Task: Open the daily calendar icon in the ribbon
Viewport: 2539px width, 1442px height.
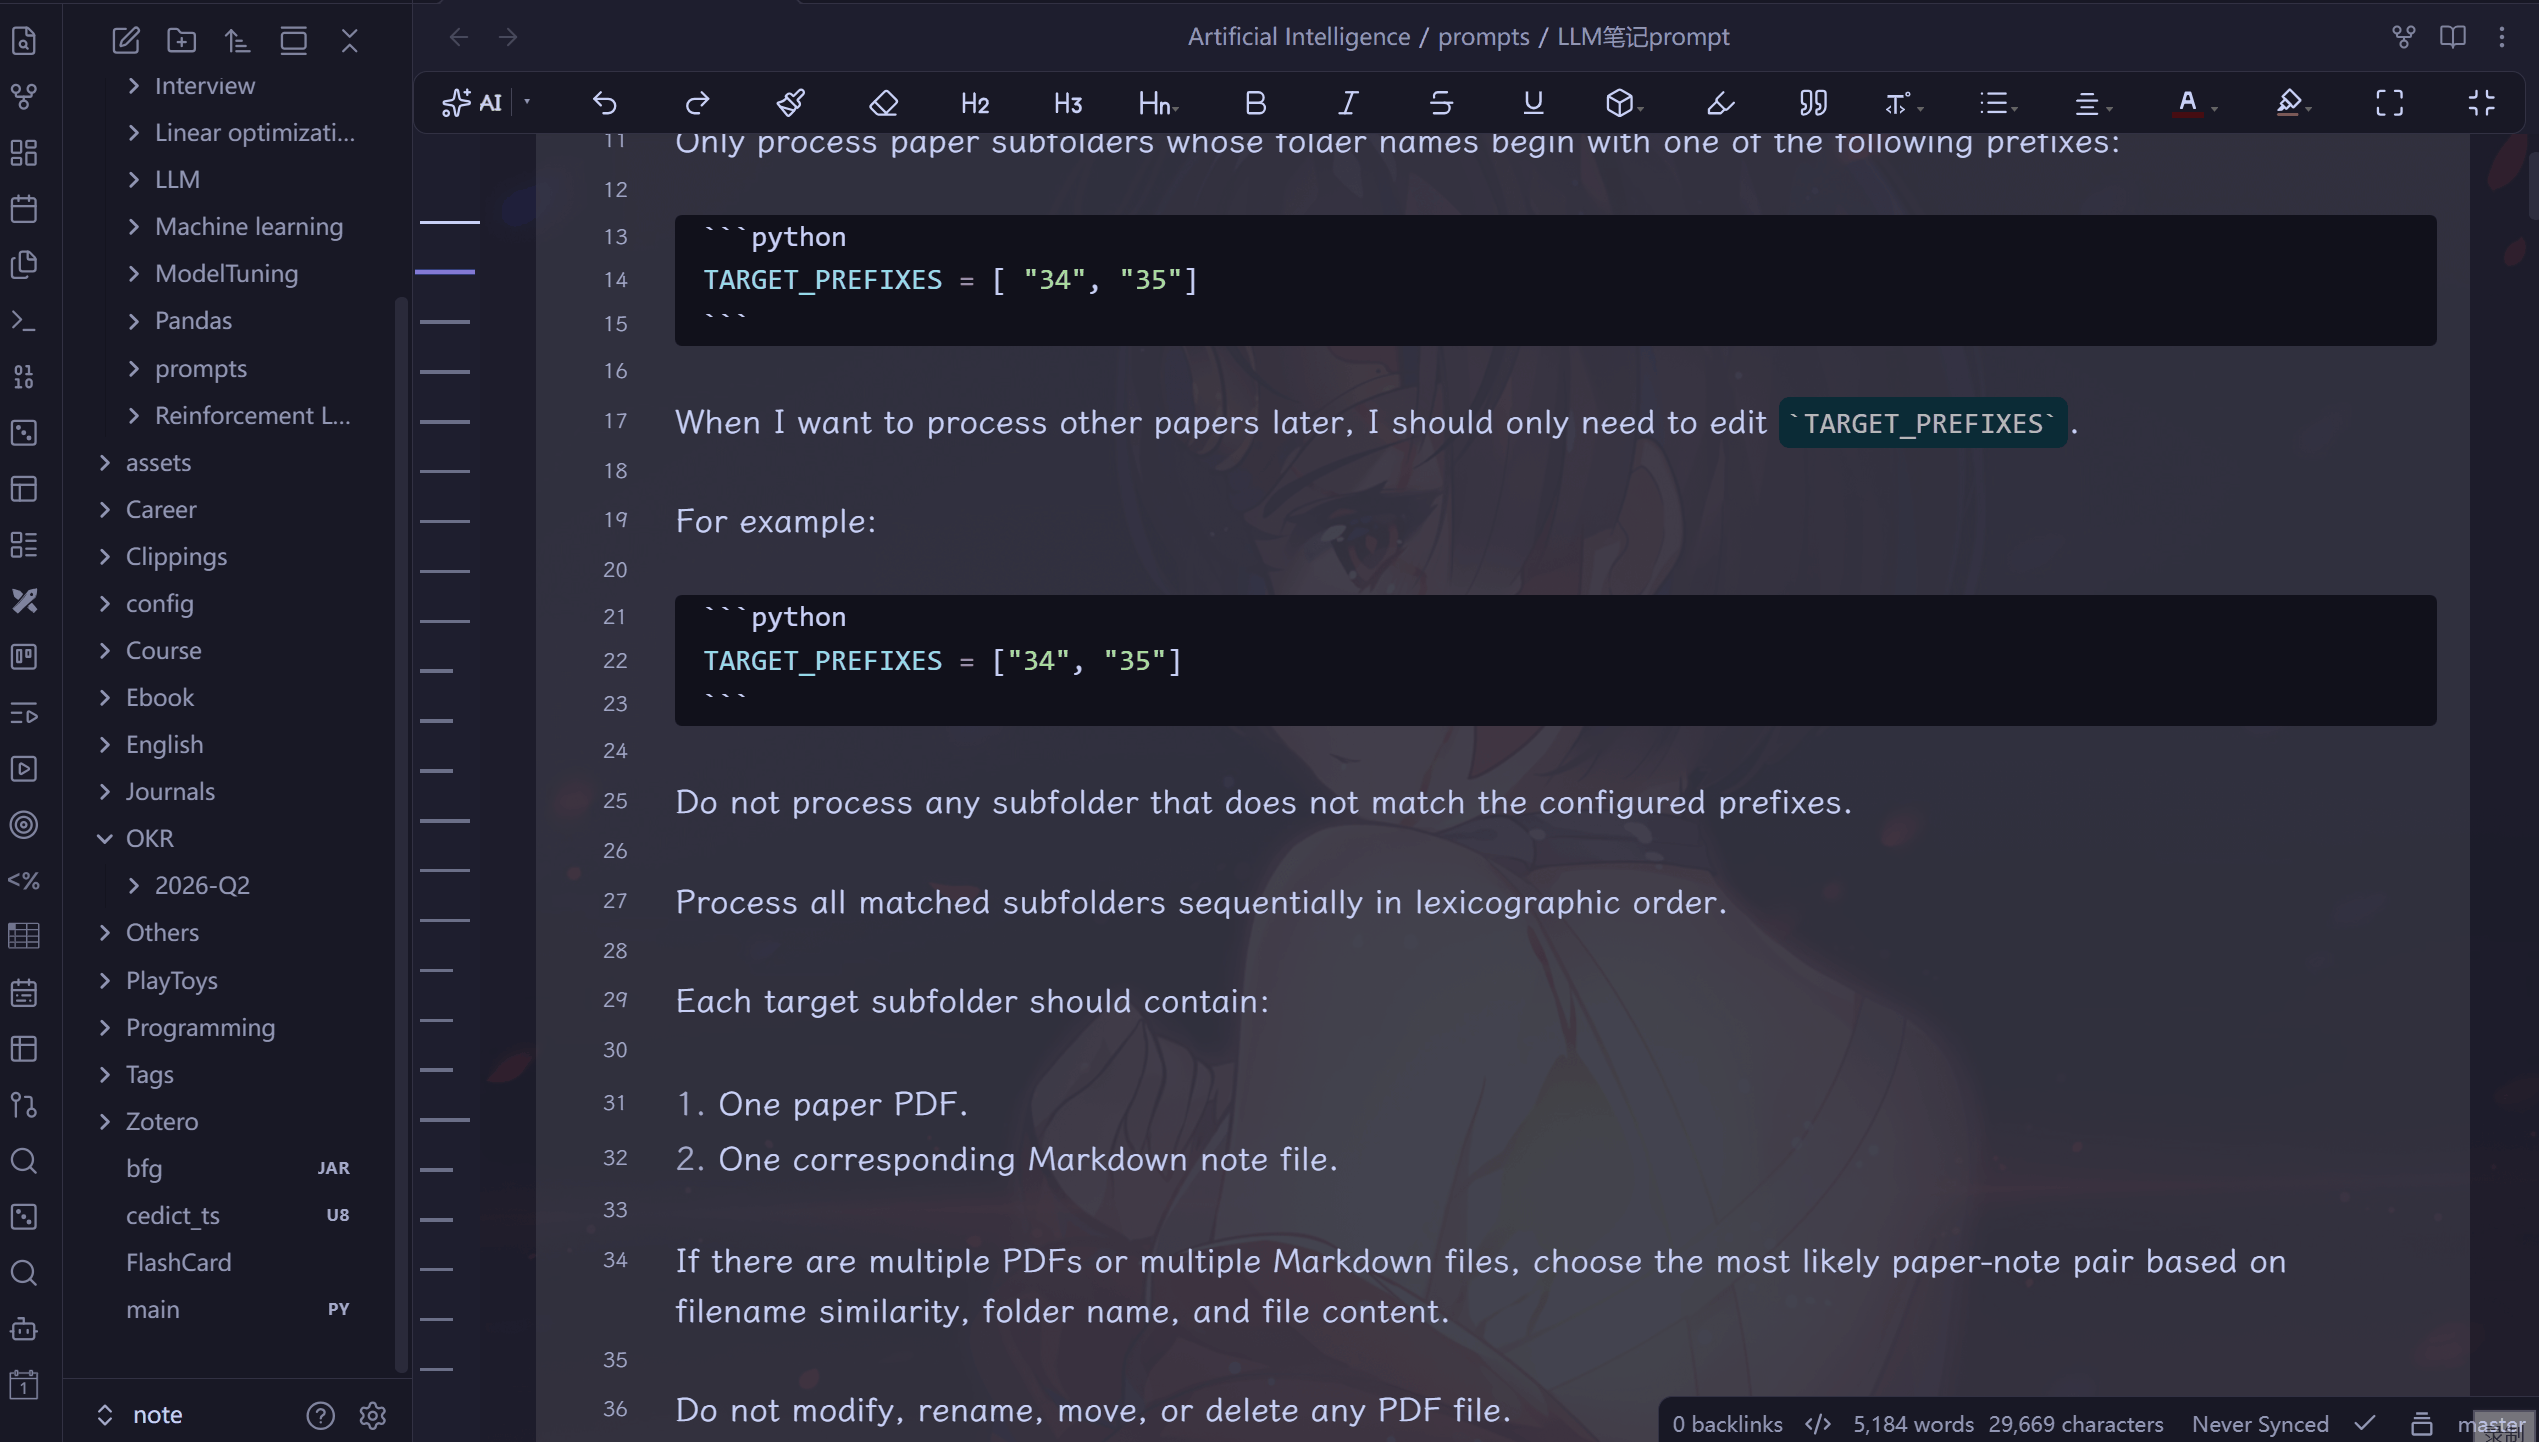Action: 24,209
